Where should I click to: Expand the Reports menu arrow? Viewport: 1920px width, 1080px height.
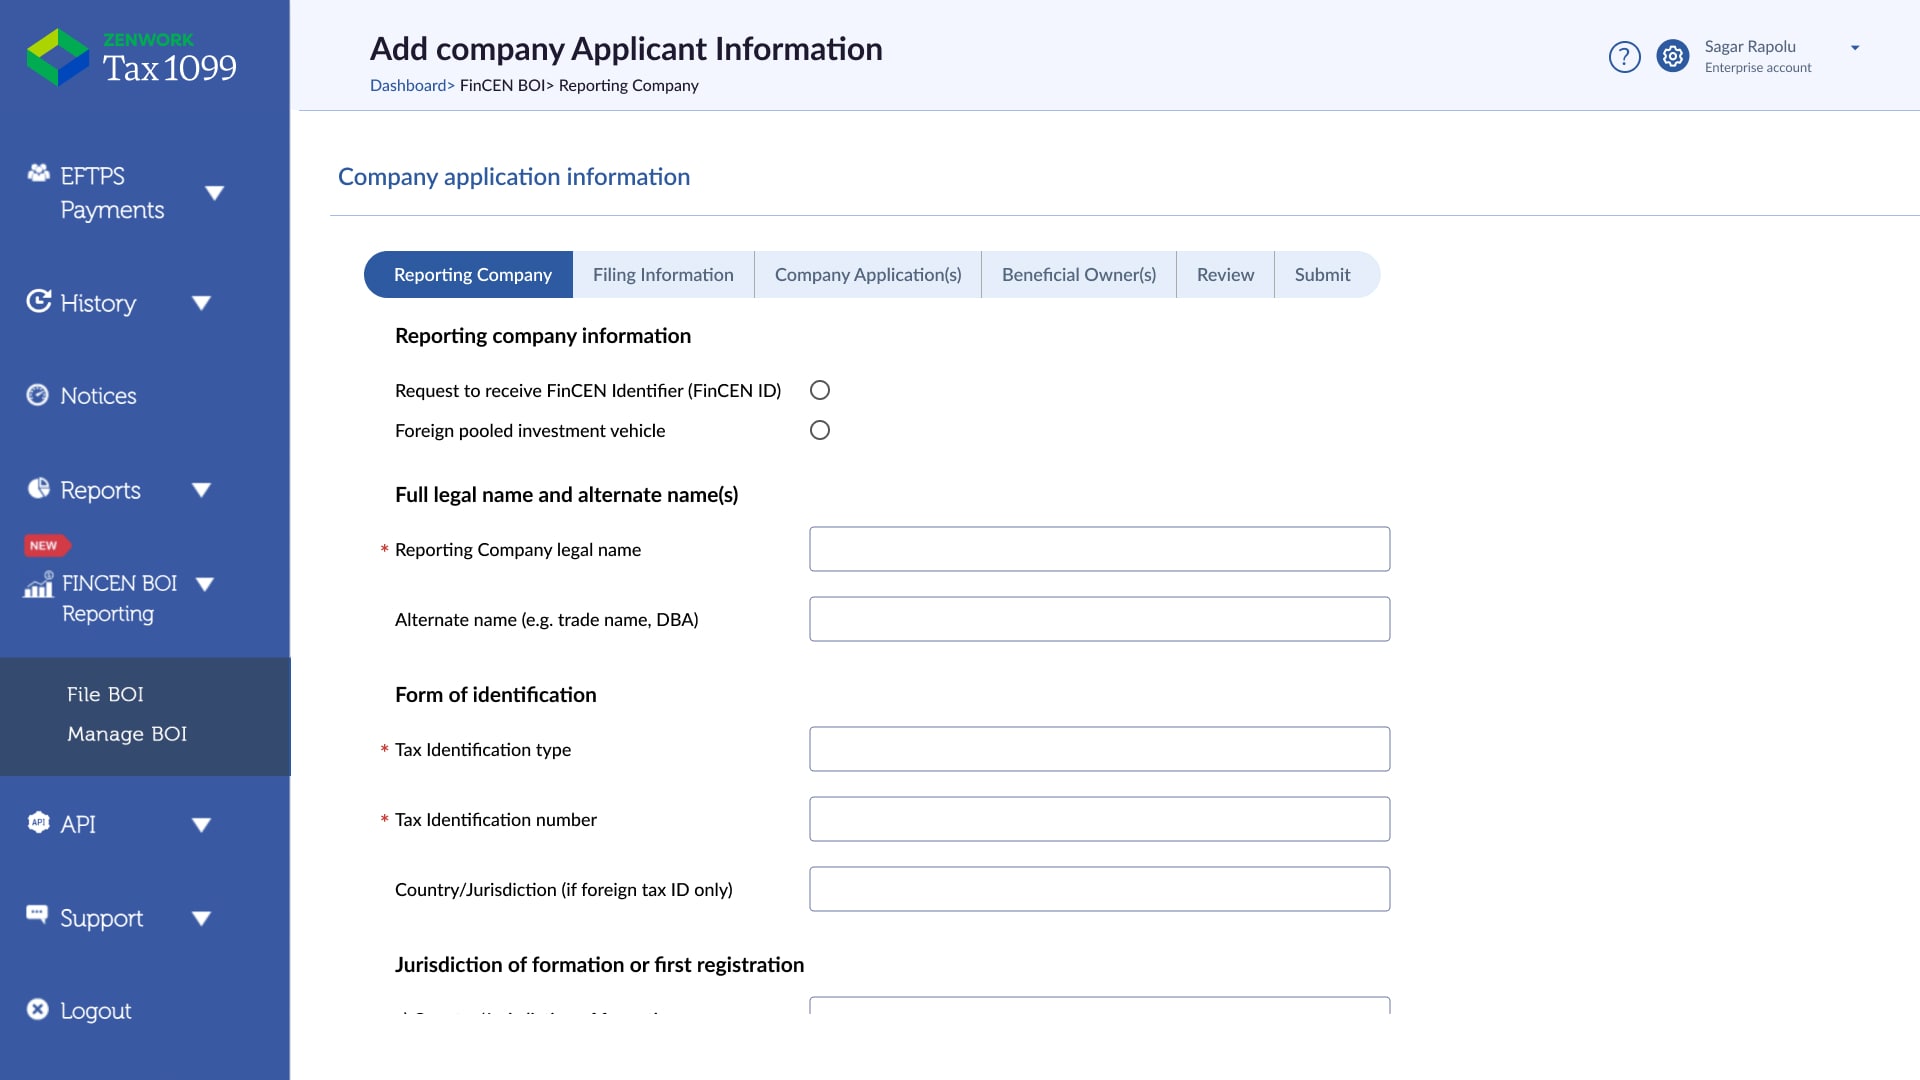point(201,490)
